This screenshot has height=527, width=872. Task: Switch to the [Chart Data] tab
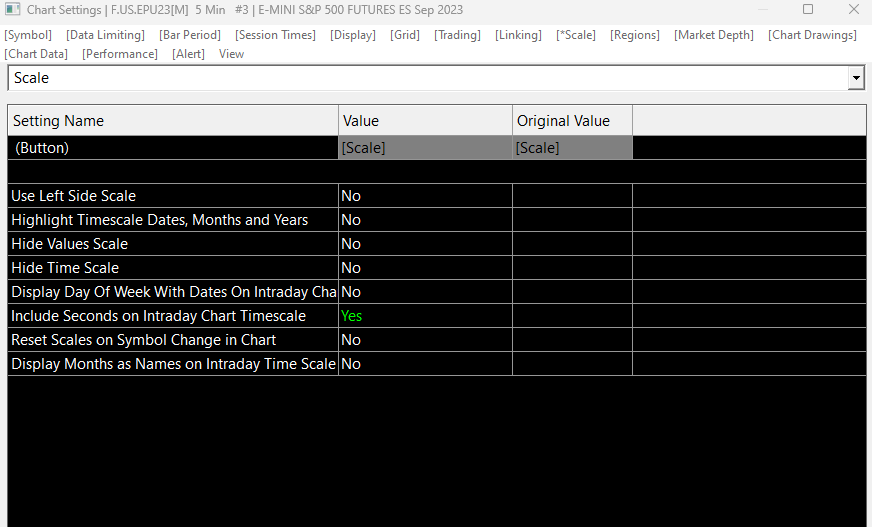coord(36,54)
